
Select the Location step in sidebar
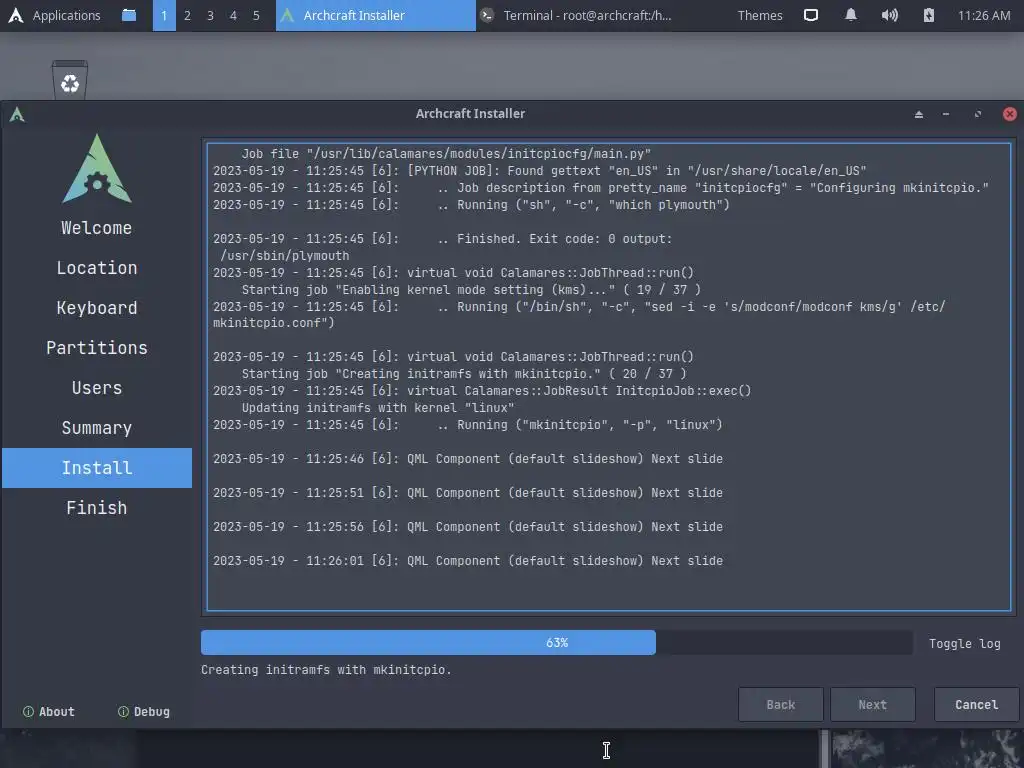[x=97, y=268]
